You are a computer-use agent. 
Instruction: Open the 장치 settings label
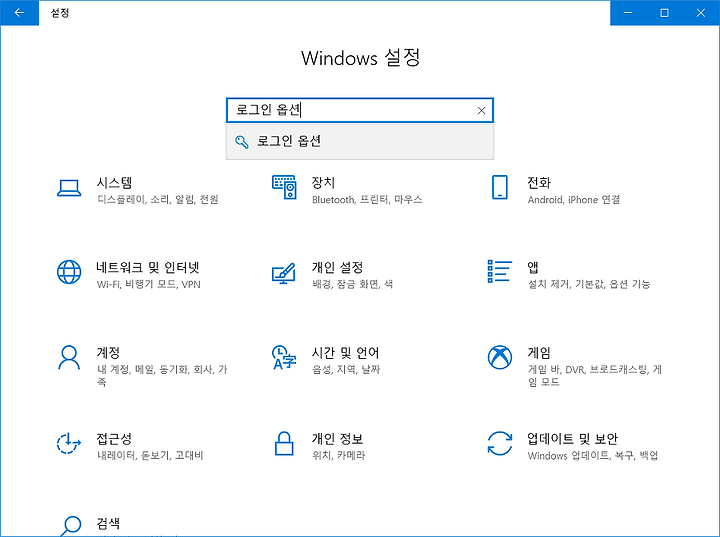click(323, 183)
